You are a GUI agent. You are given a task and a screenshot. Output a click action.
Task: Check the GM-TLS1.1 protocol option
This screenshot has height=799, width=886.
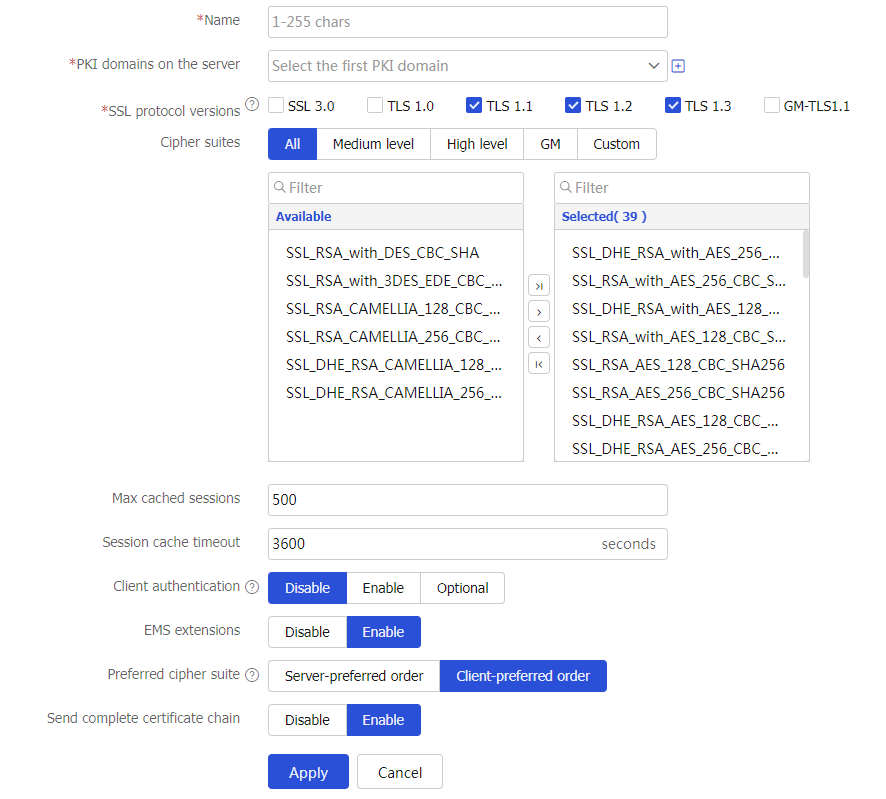pos(772,105)
